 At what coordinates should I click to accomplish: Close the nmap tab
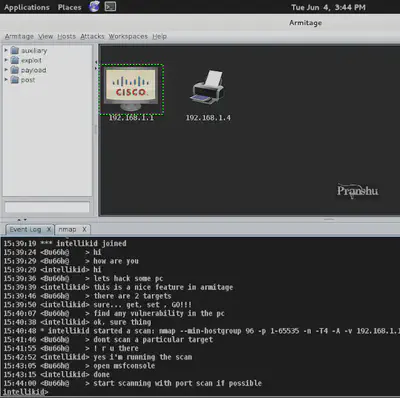click(84, 229)
